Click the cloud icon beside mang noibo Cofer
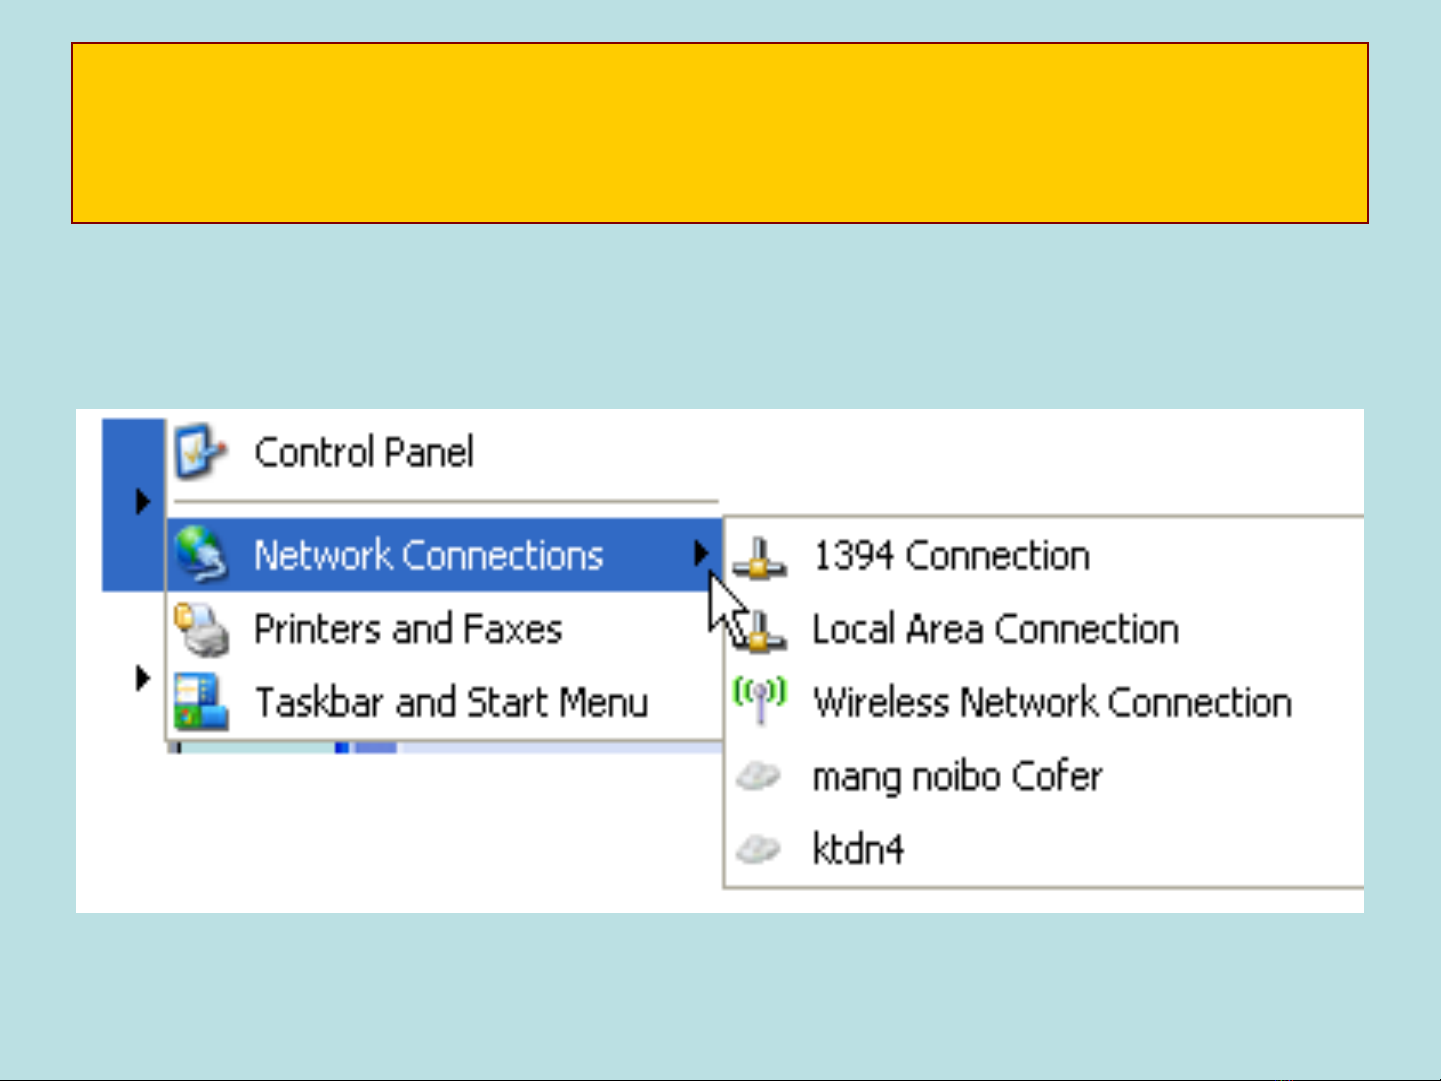 point(758,776)
